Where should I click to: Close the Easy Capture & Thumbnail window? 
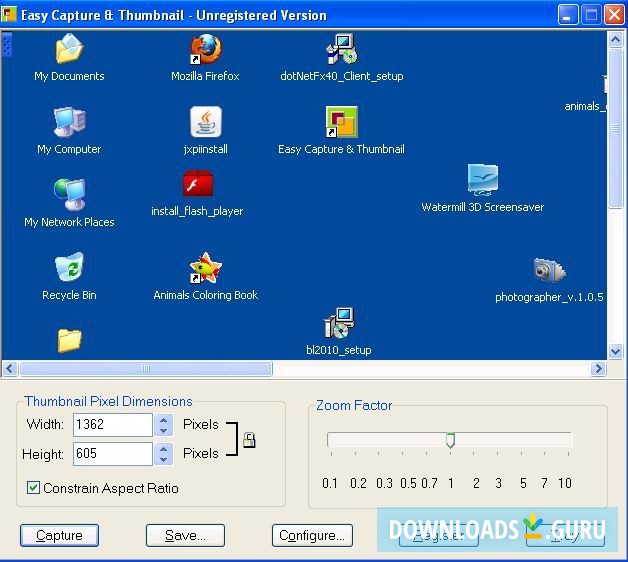pyautogui.click(x=614, y=15)
